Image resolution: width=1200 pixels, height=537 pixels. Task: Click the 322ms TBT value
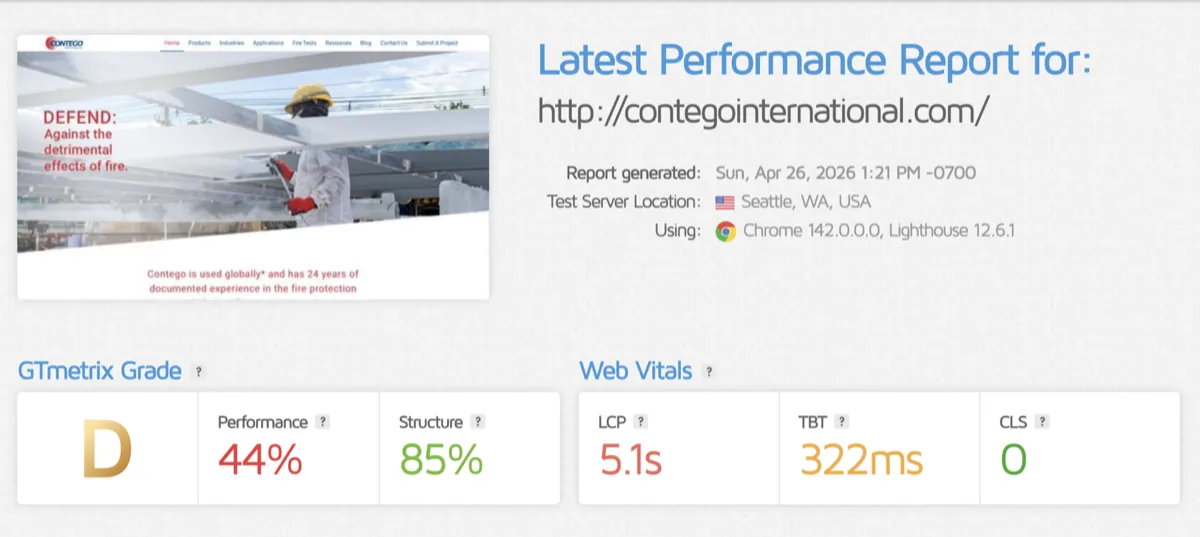point(861,459)
